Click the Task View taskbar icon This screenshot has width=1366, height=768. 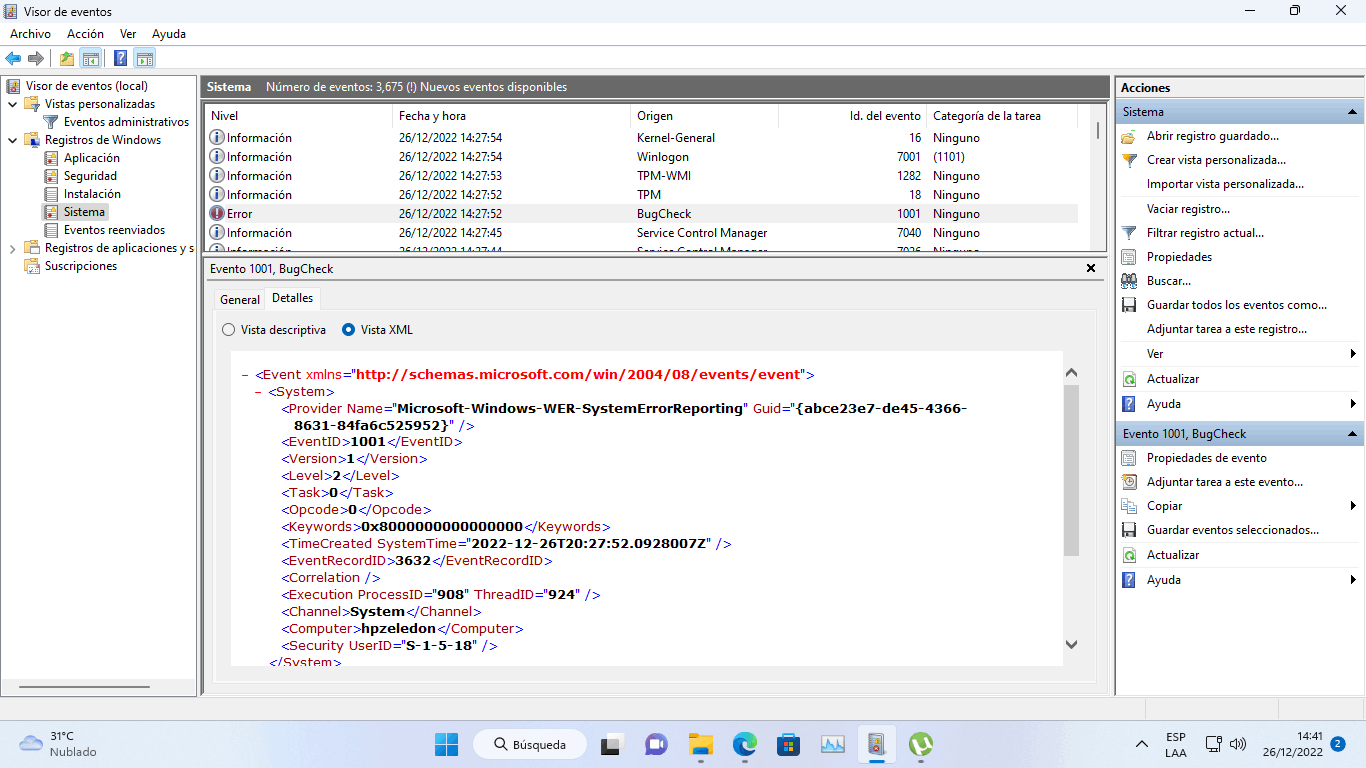pos(610,744)
